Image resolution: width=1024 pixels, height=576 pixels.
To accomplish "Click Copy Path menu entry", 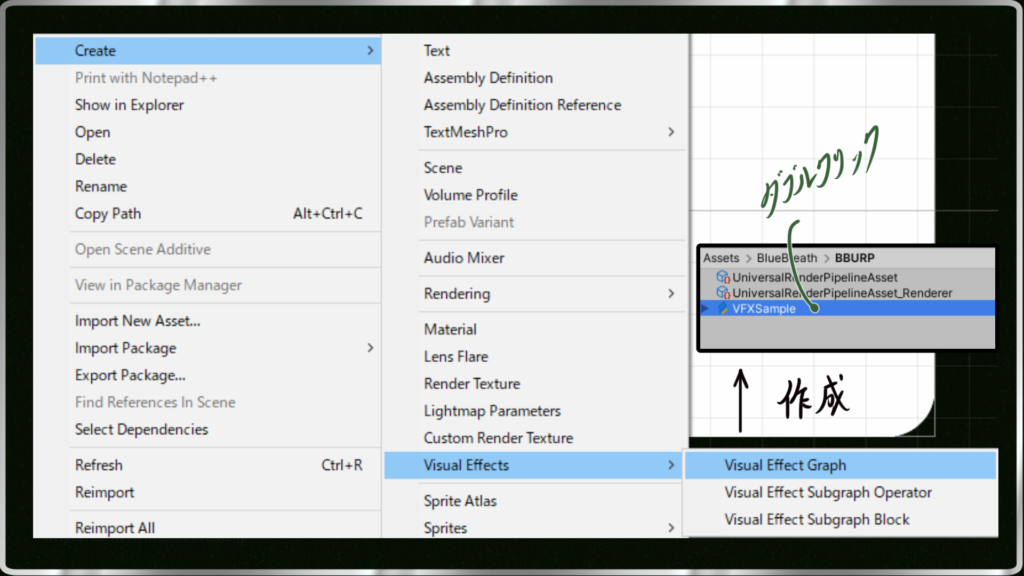I will pyautogui.click(x=108, y=213).
